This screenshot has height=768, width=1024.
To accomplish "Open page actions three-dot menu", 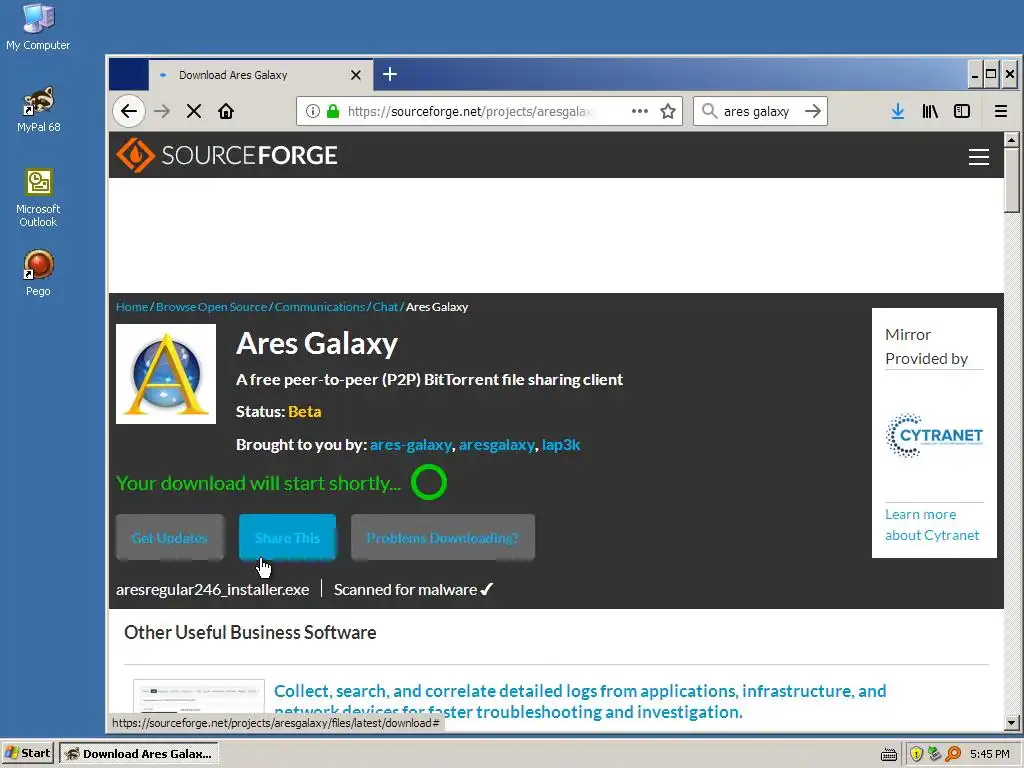I will 640,111.
